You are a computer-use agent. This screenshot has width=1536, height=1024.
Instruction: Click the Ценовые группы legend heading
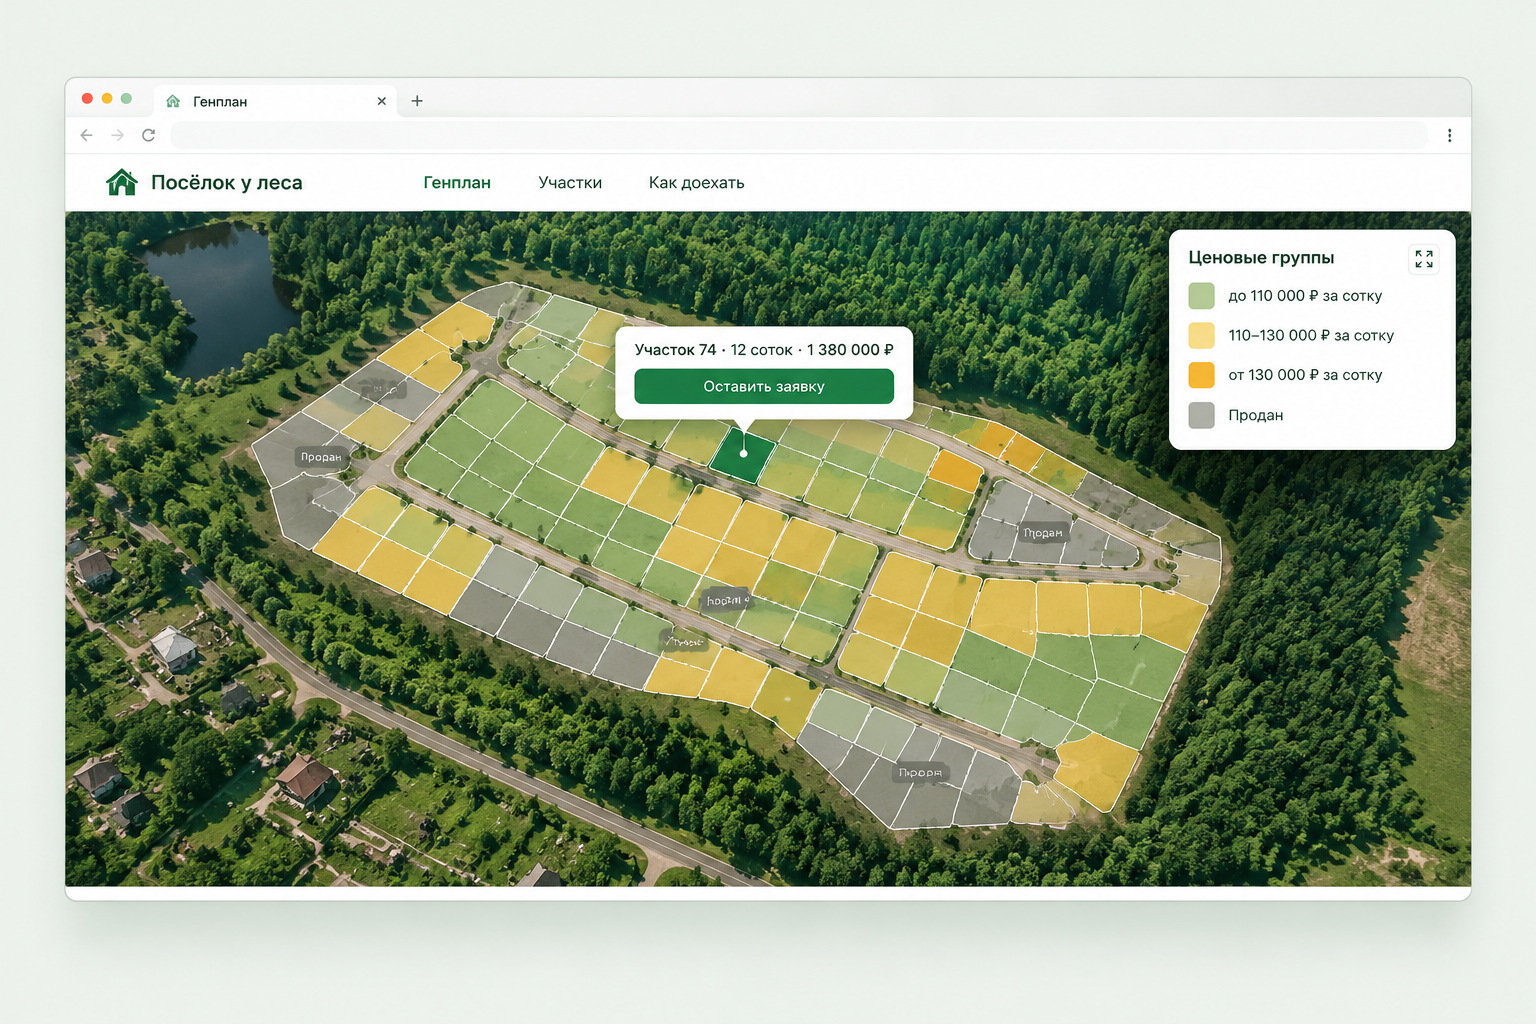(1261, 258)
